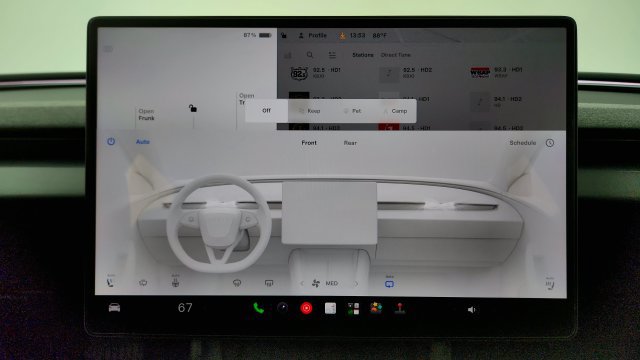This screenshot has height=360, width=640.
Task: Toggle the blue Auto climate setting
Action: point(142,142)
